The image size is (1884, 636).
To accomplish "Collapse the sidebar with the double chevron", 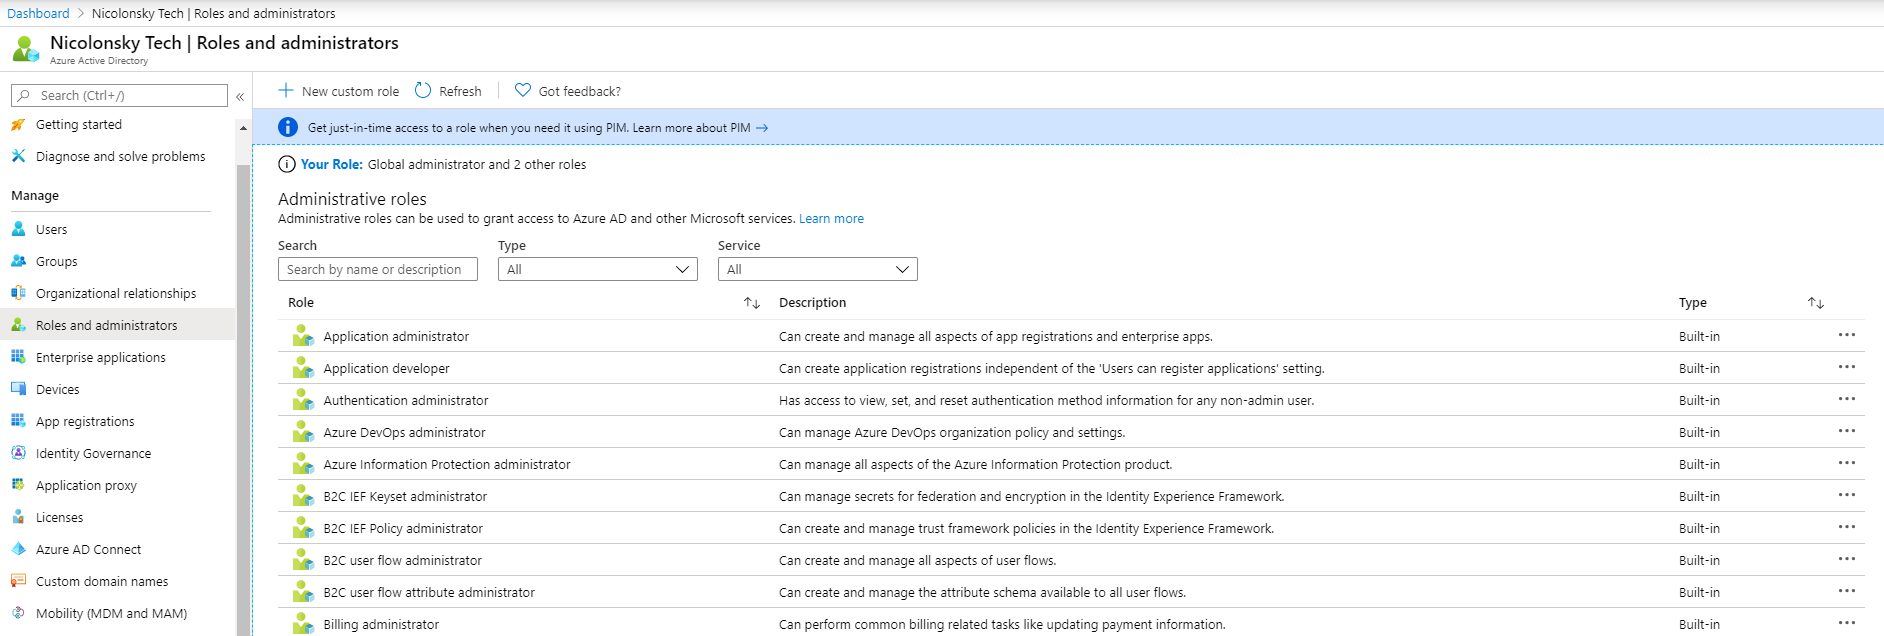I will (240, 96).
